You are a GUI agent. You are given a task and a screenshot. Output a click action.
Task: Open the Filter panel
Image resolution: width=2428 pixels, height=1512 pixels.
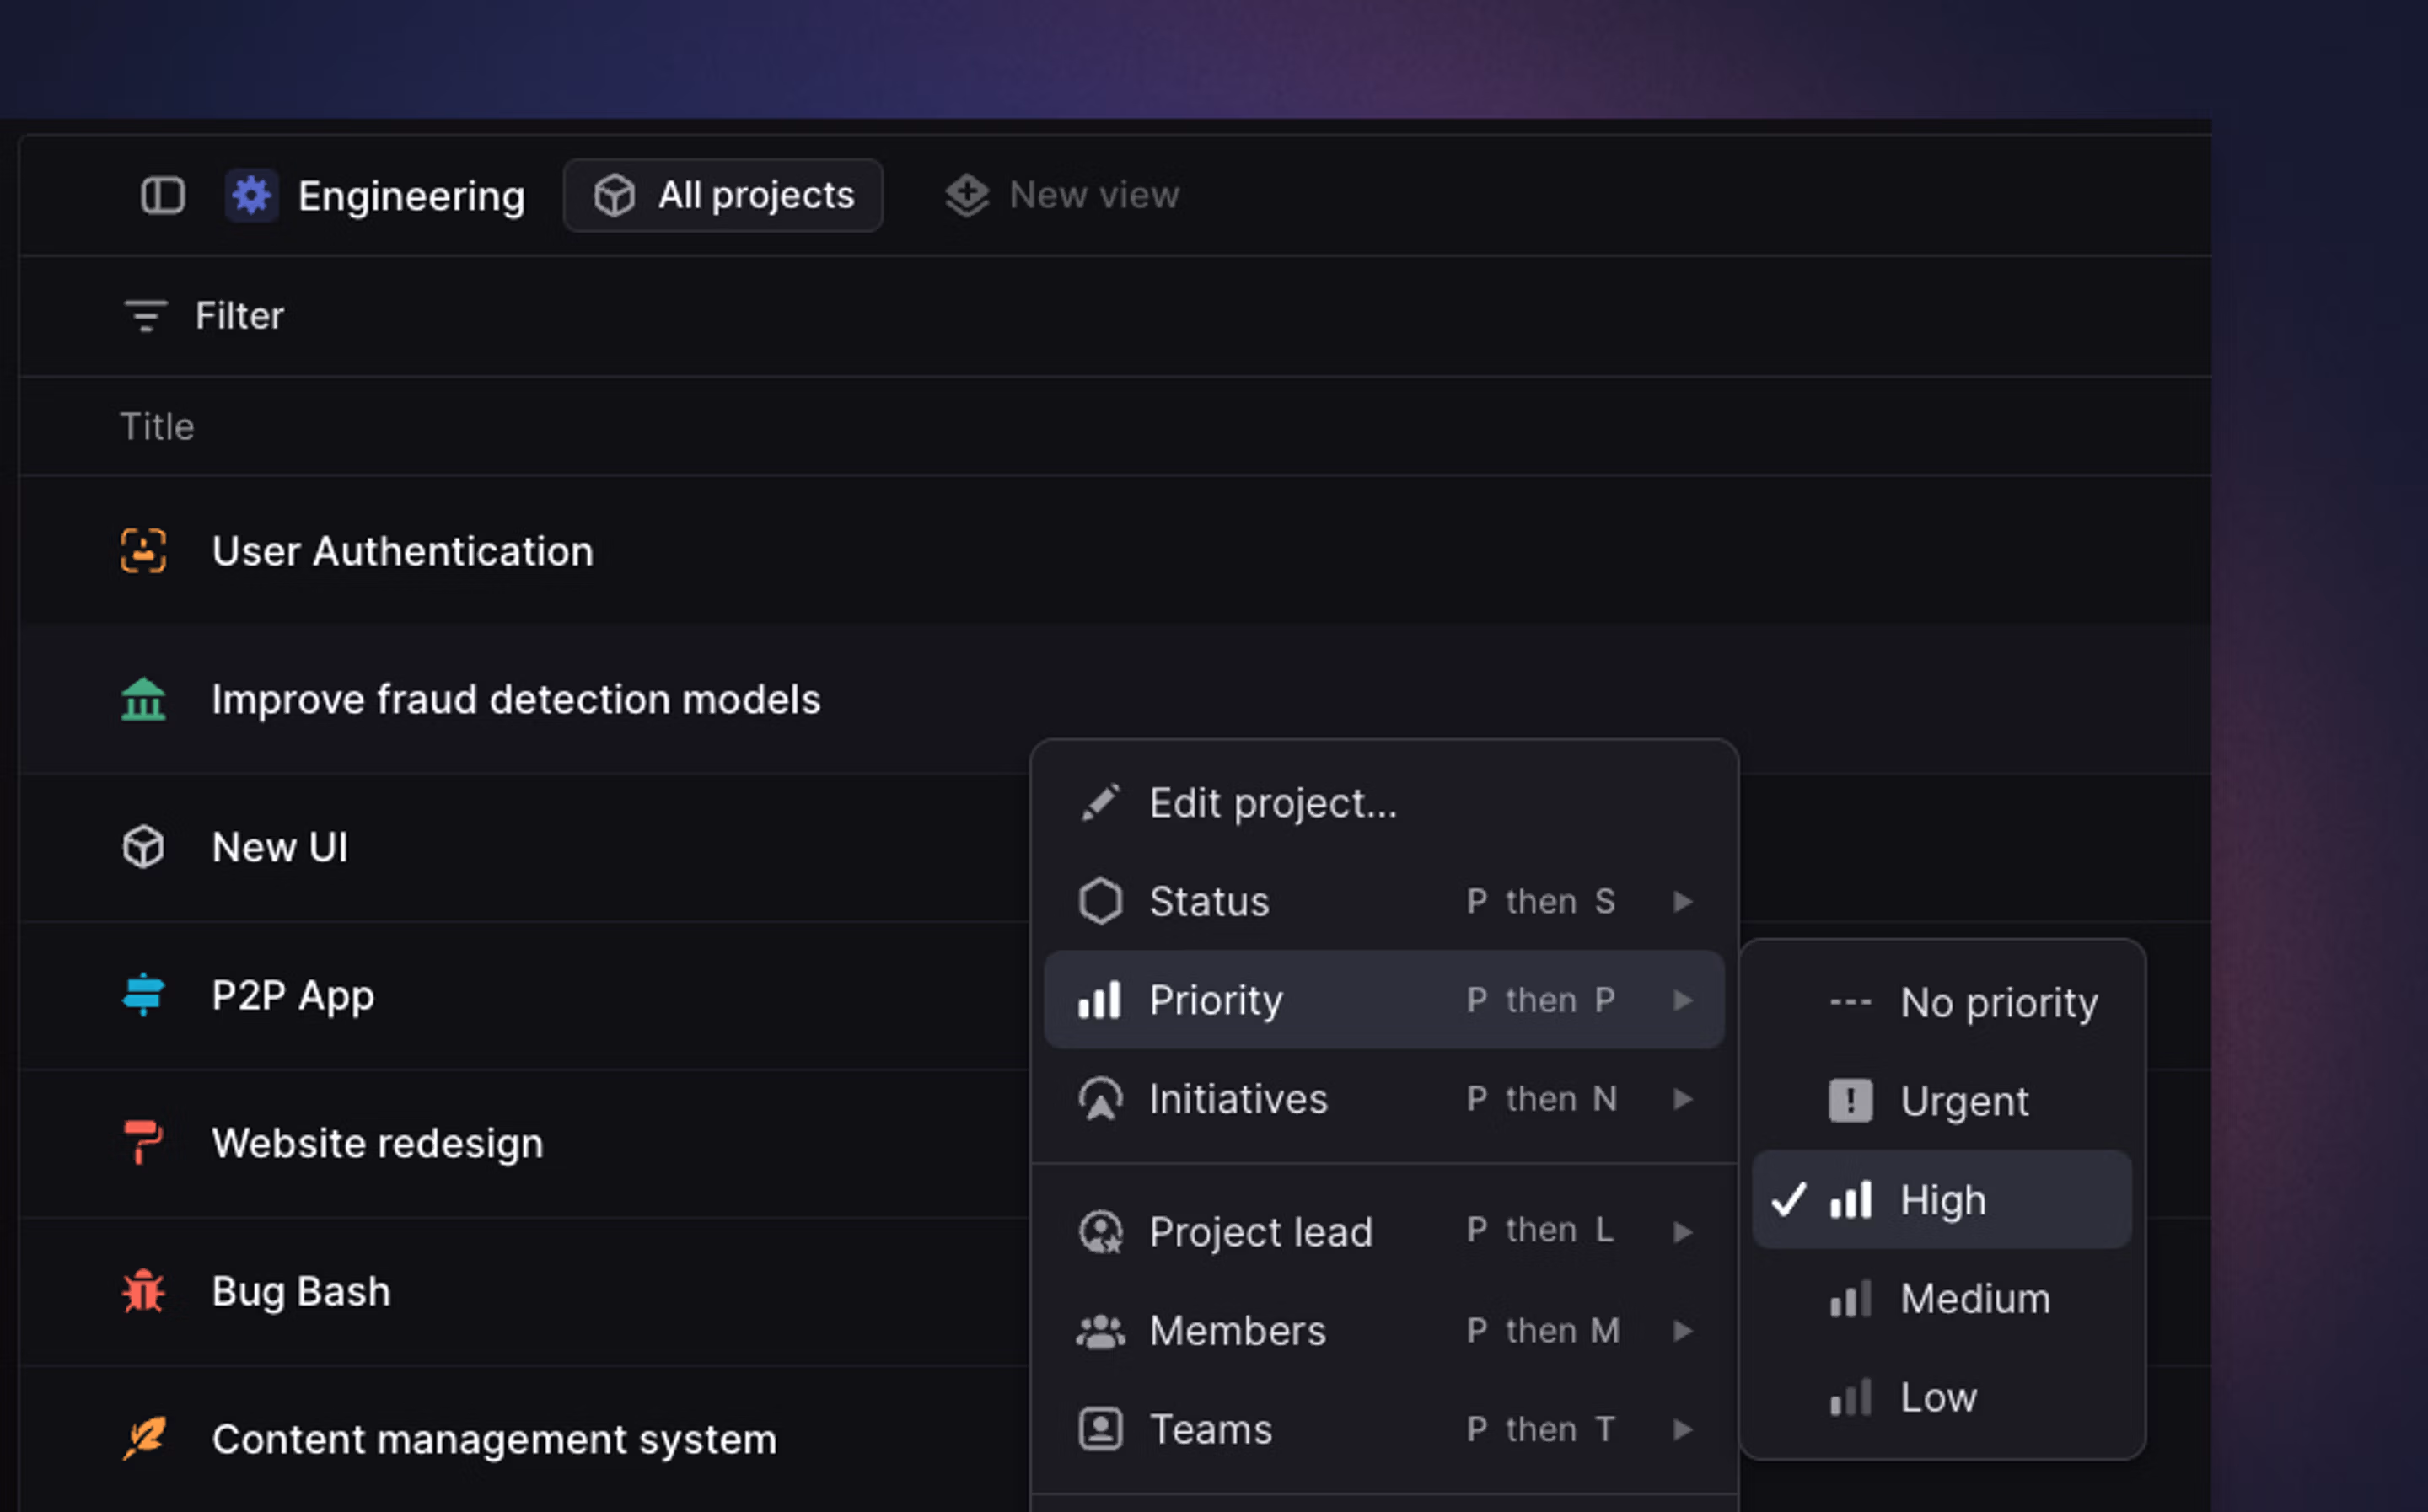point(205,316)
